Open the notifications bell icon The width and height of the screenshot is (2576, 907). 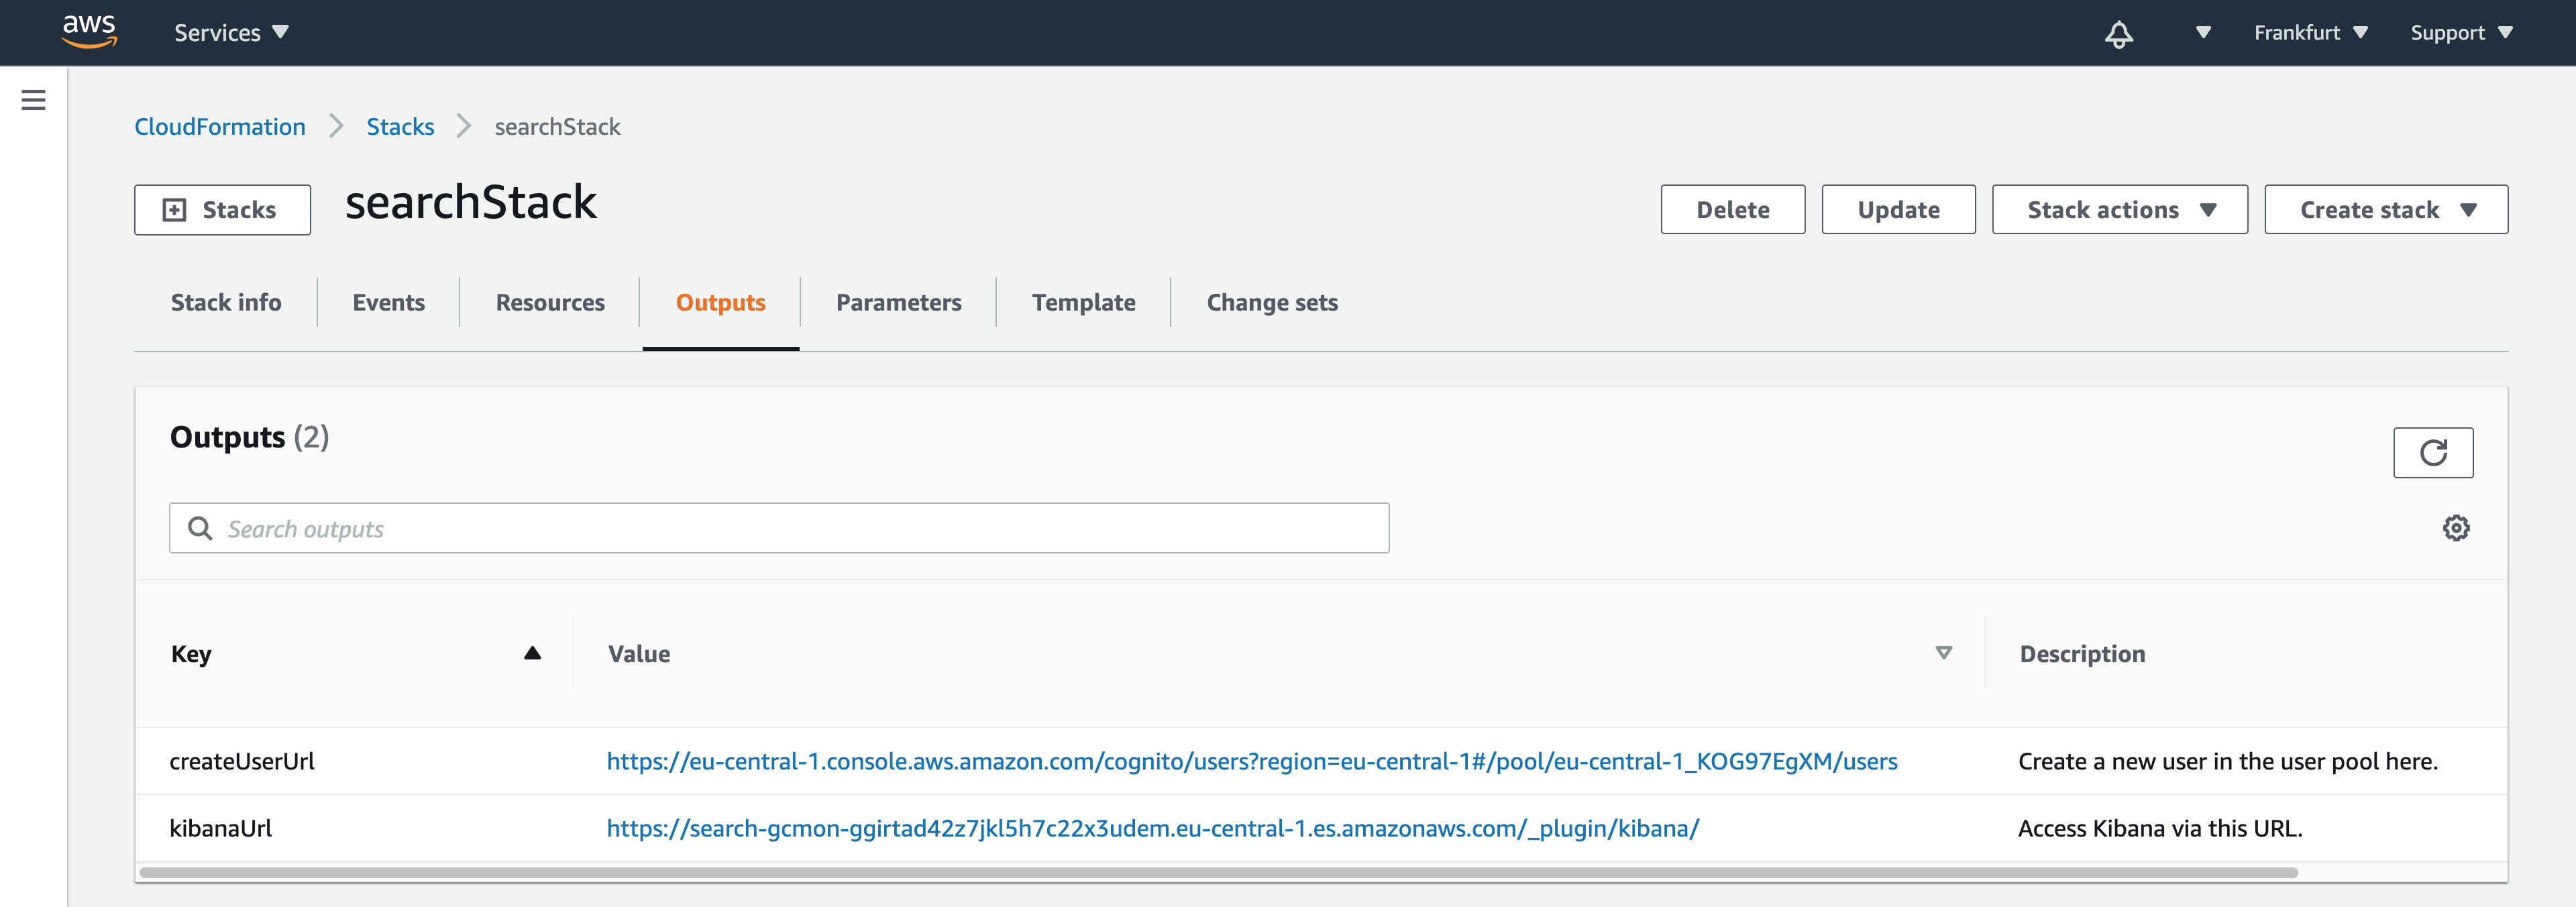tap(2118, 34)
